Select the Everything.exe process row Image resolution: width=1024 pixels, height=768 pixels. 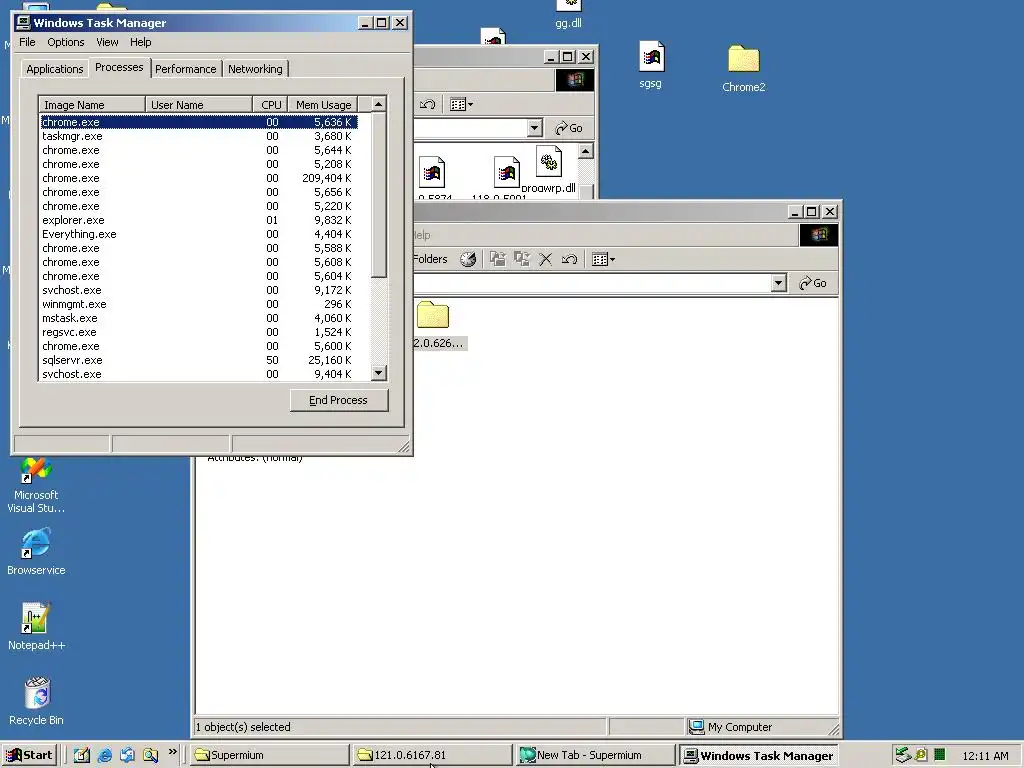(x=199, y=234)
